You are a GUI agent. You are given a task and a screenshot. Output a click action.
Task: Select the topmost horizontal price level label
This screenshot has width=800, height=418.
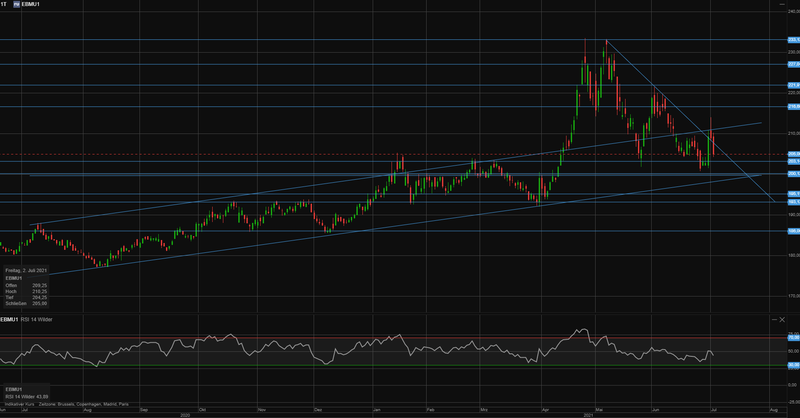tap(793, 40)
